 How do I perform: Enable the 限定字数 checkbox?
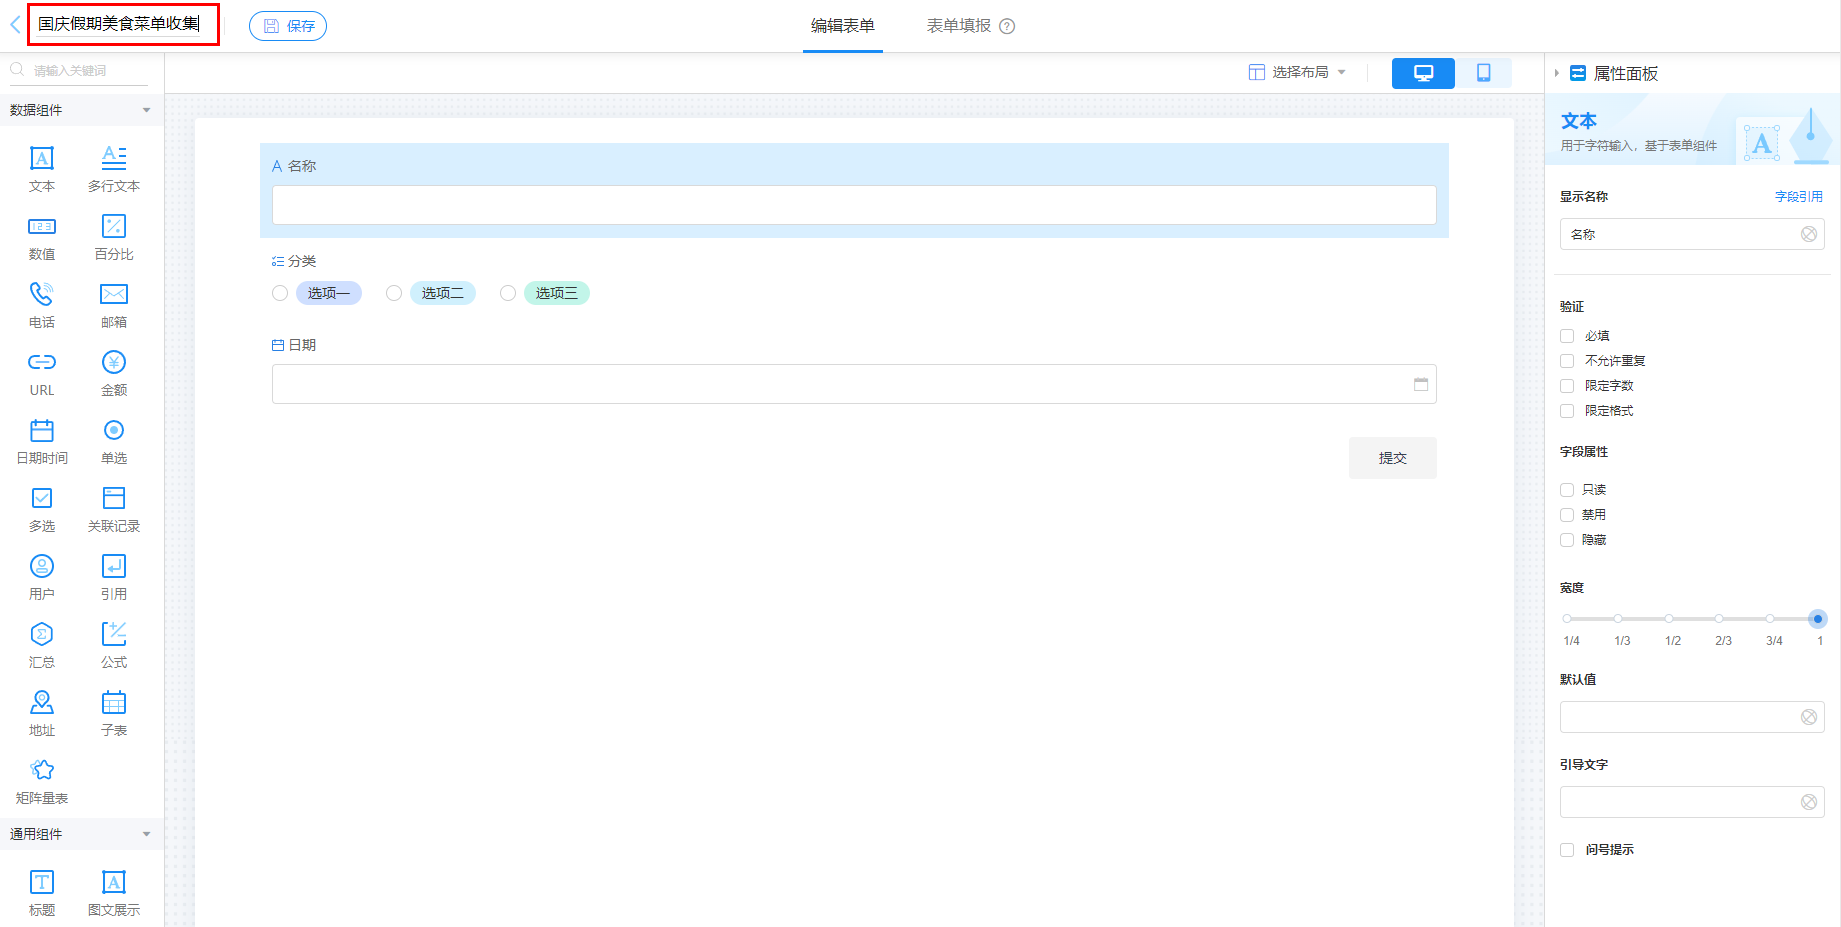(x=1567, y=386)
